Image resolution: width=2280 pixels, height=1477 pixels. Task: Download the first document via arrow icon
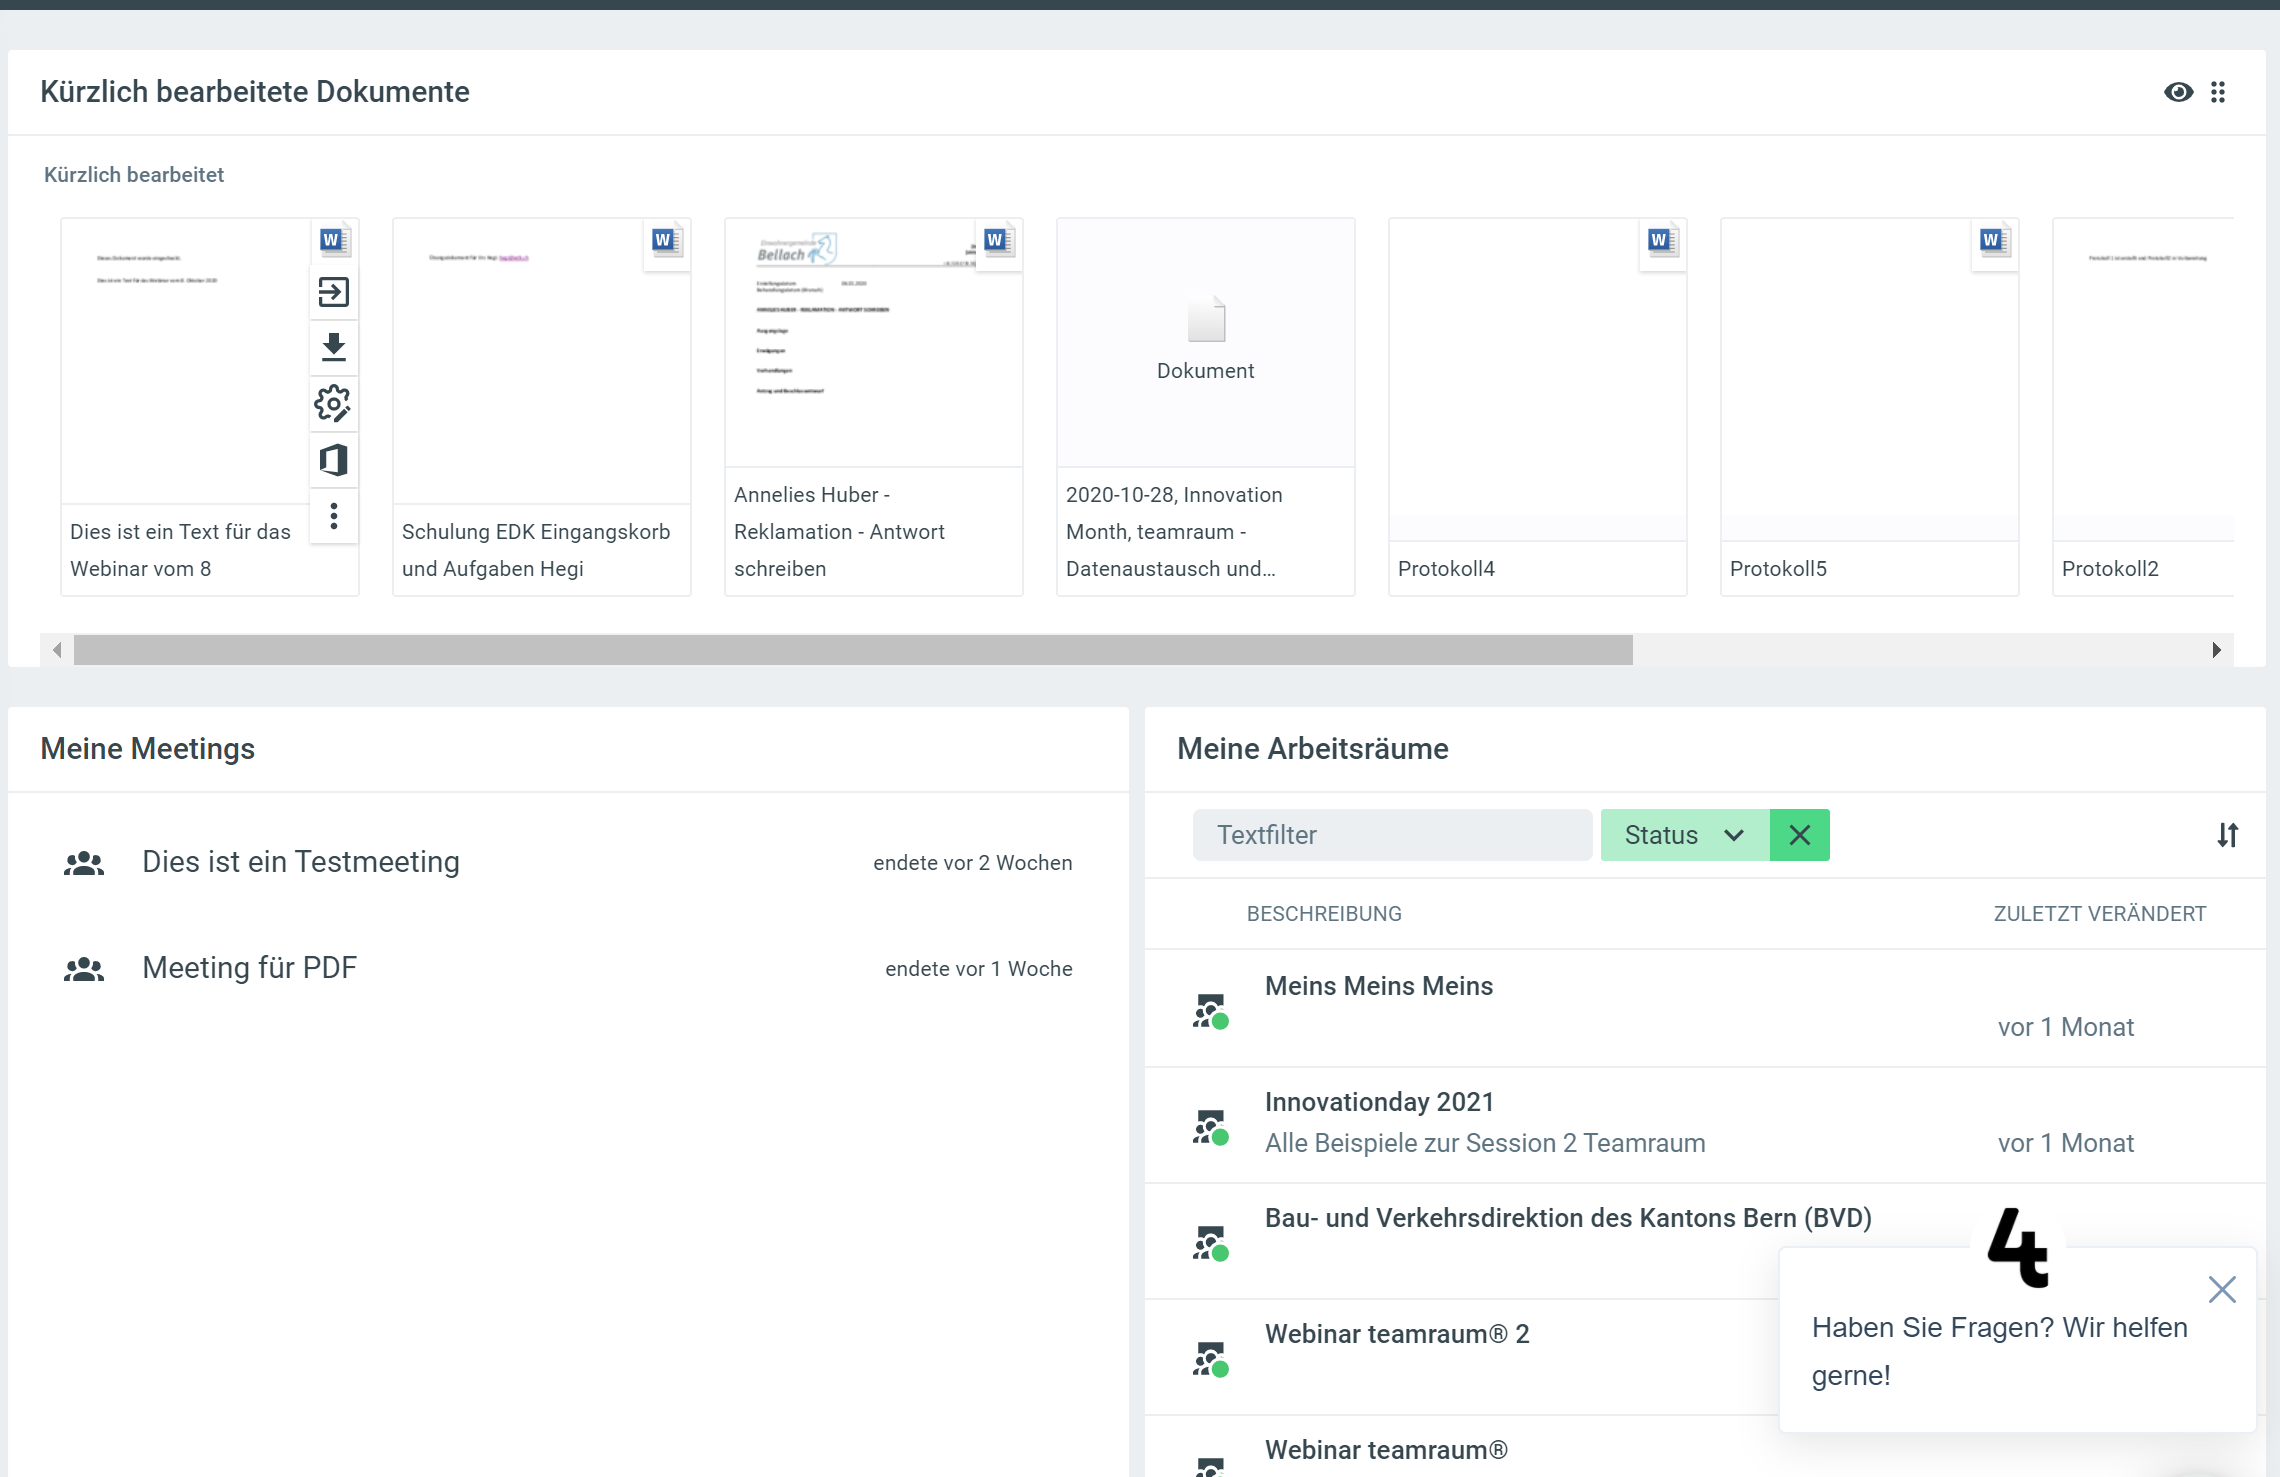(333, 347)
